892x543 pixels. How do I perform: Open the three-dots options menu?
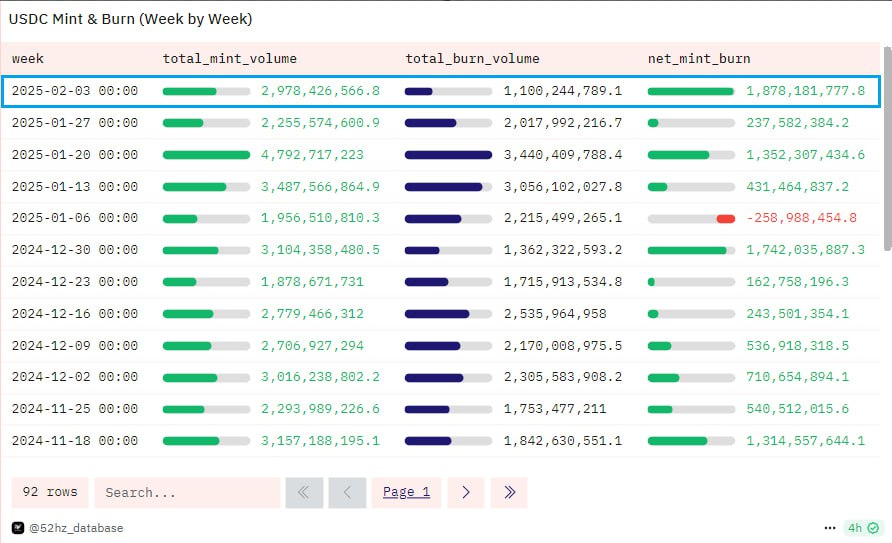830,528
